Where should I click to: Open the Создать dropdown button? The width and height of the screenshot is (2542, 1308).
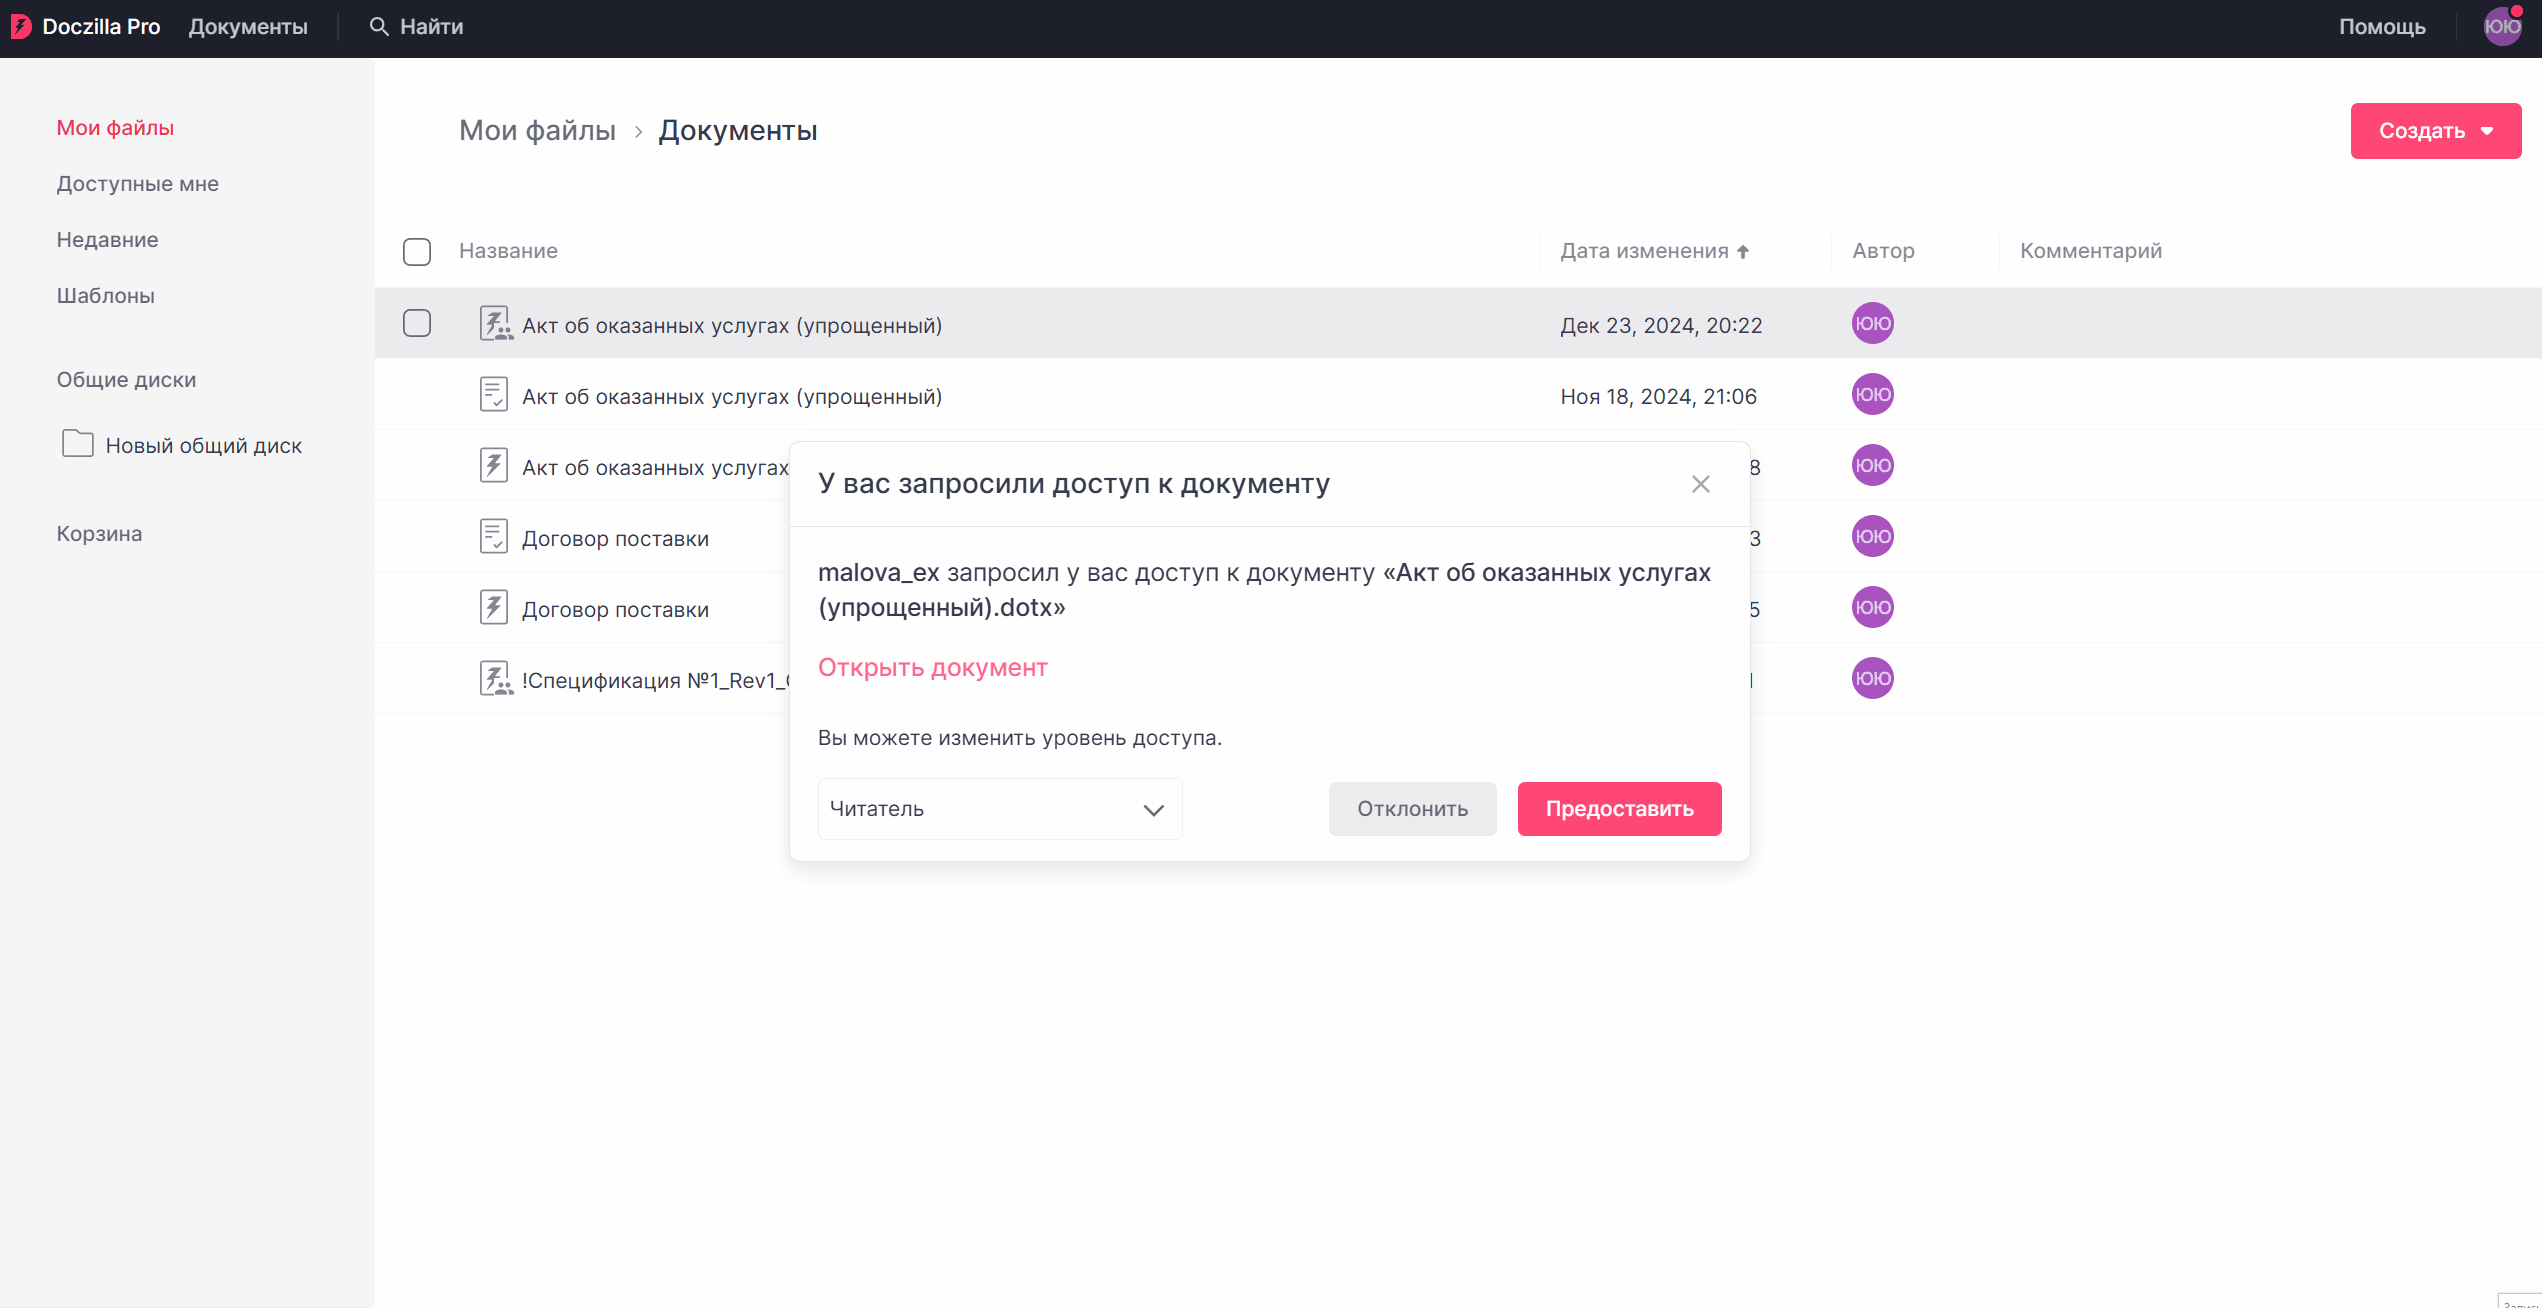[2435, 131]
